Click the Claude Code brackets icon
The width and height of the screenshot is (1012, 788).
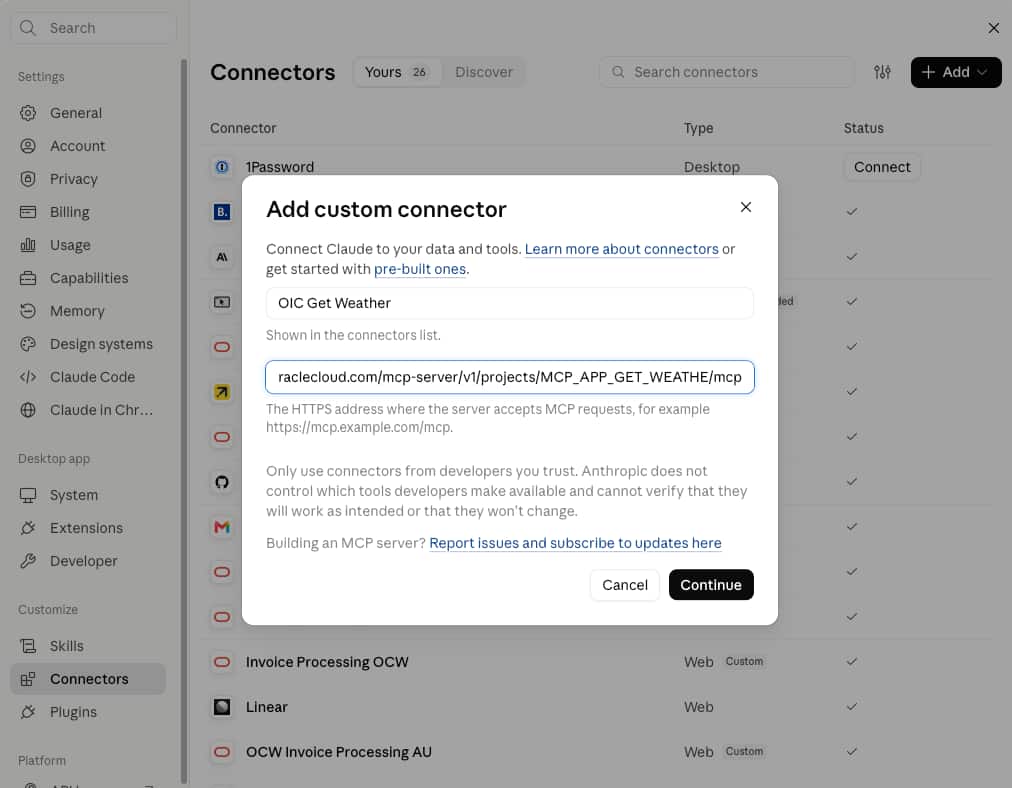[x=28, y=377]
